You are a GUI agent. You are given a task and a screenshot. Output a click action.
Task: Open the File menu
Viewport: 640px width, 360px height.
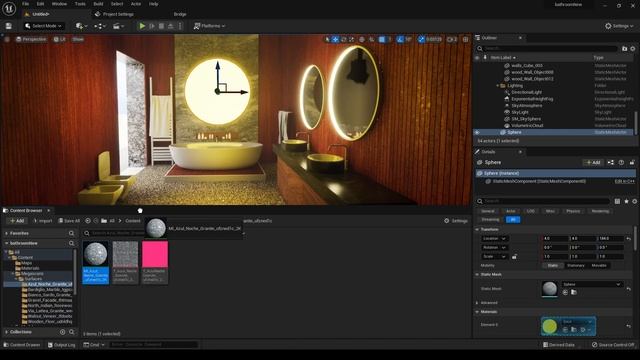click(25, 4)
